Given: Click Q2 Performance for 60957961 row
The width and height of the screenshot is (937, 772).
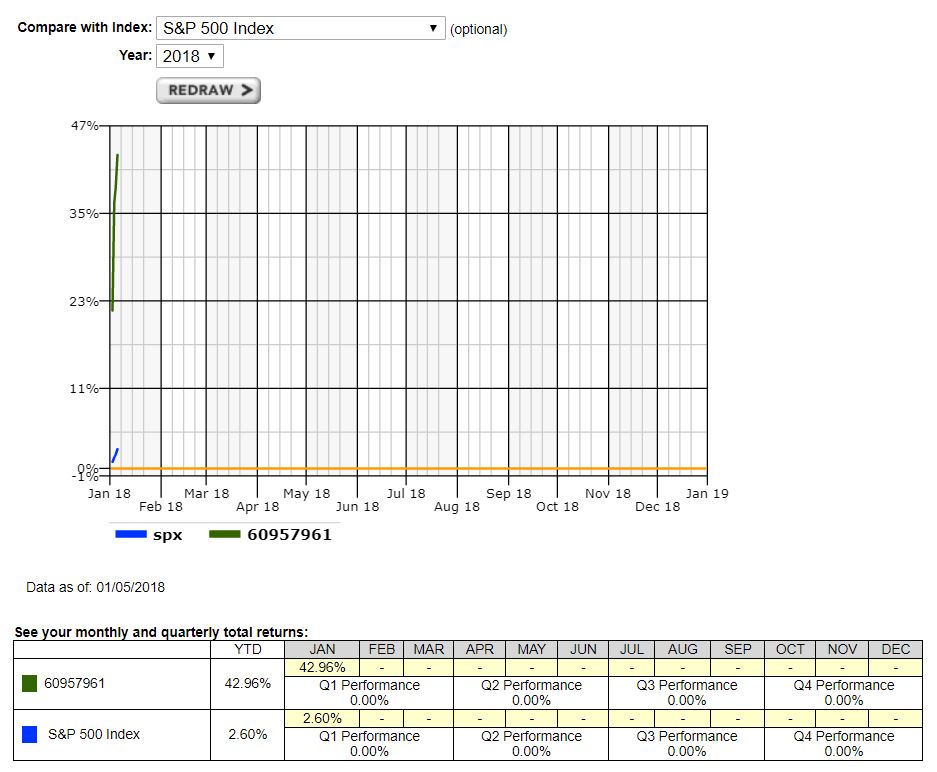Looking at the screenshot, I should [x=531, y=693].
